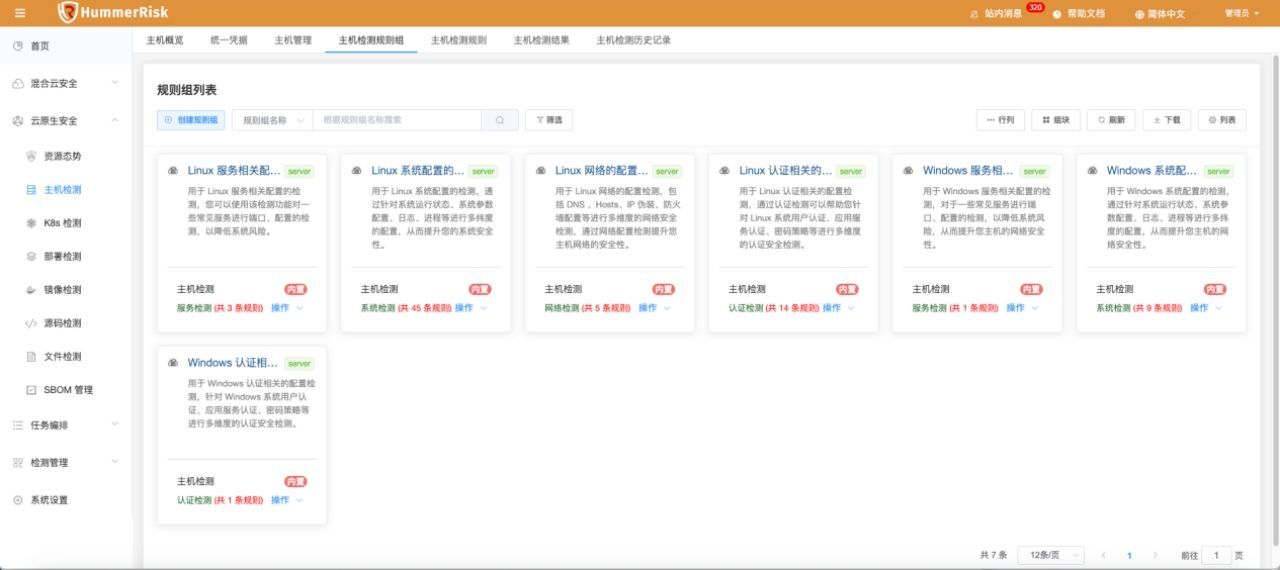This screenshot has height=570, width=1280.
Task: Click the 筛选 filter button
Action: point(549,120)
